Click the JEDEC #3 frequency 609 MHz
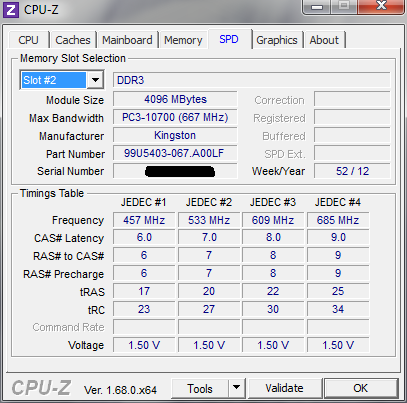Viewport: 407px width, 403px height. pos(273,220)
